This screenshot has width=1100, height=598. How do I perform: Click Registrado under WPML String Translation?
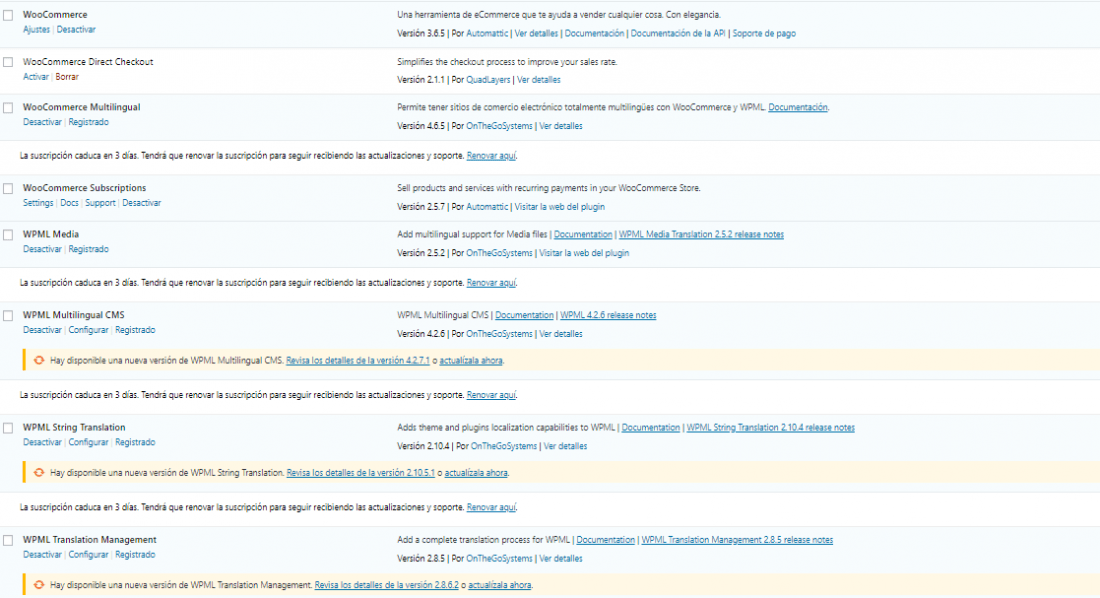[x=135, y=442]
